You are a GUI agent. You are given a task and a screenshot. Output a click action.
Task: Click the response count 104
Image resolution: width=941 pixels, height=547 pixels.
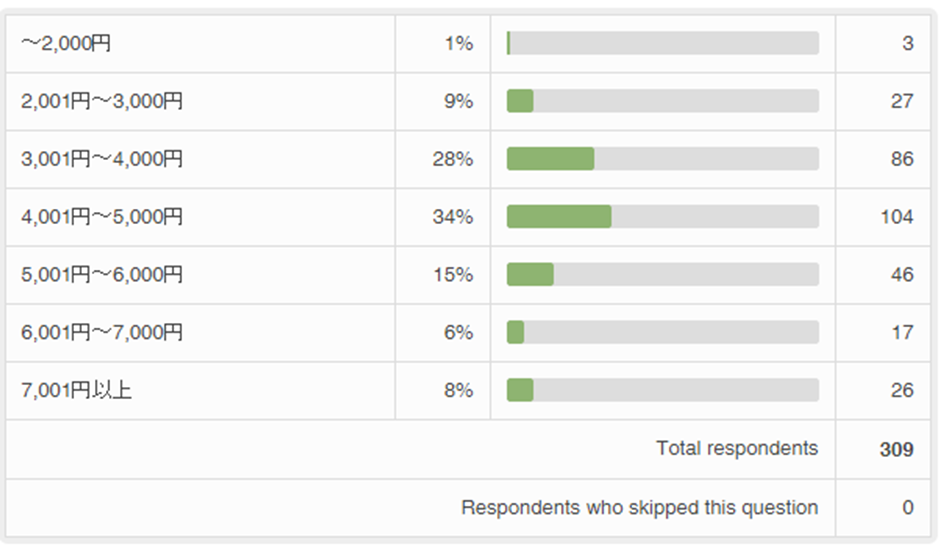(x=896, y=217)
